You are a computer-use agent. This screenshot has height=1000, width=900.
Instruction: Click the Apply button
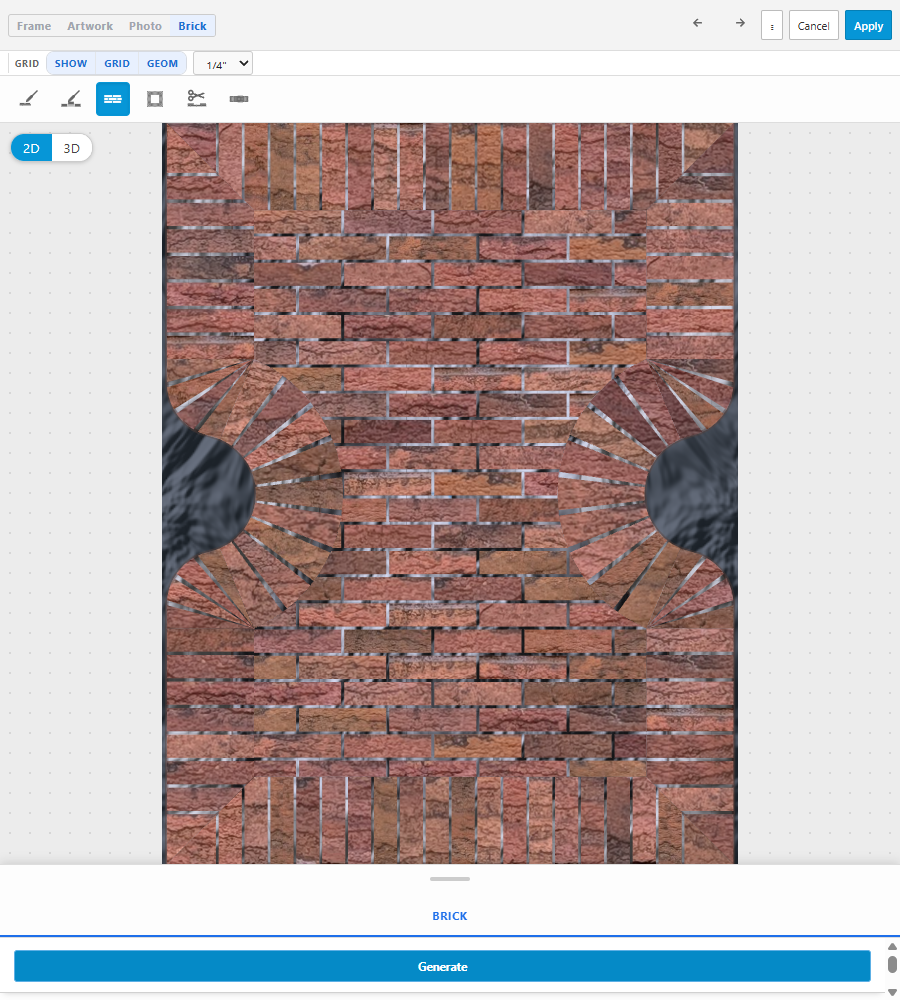[868, 26]
